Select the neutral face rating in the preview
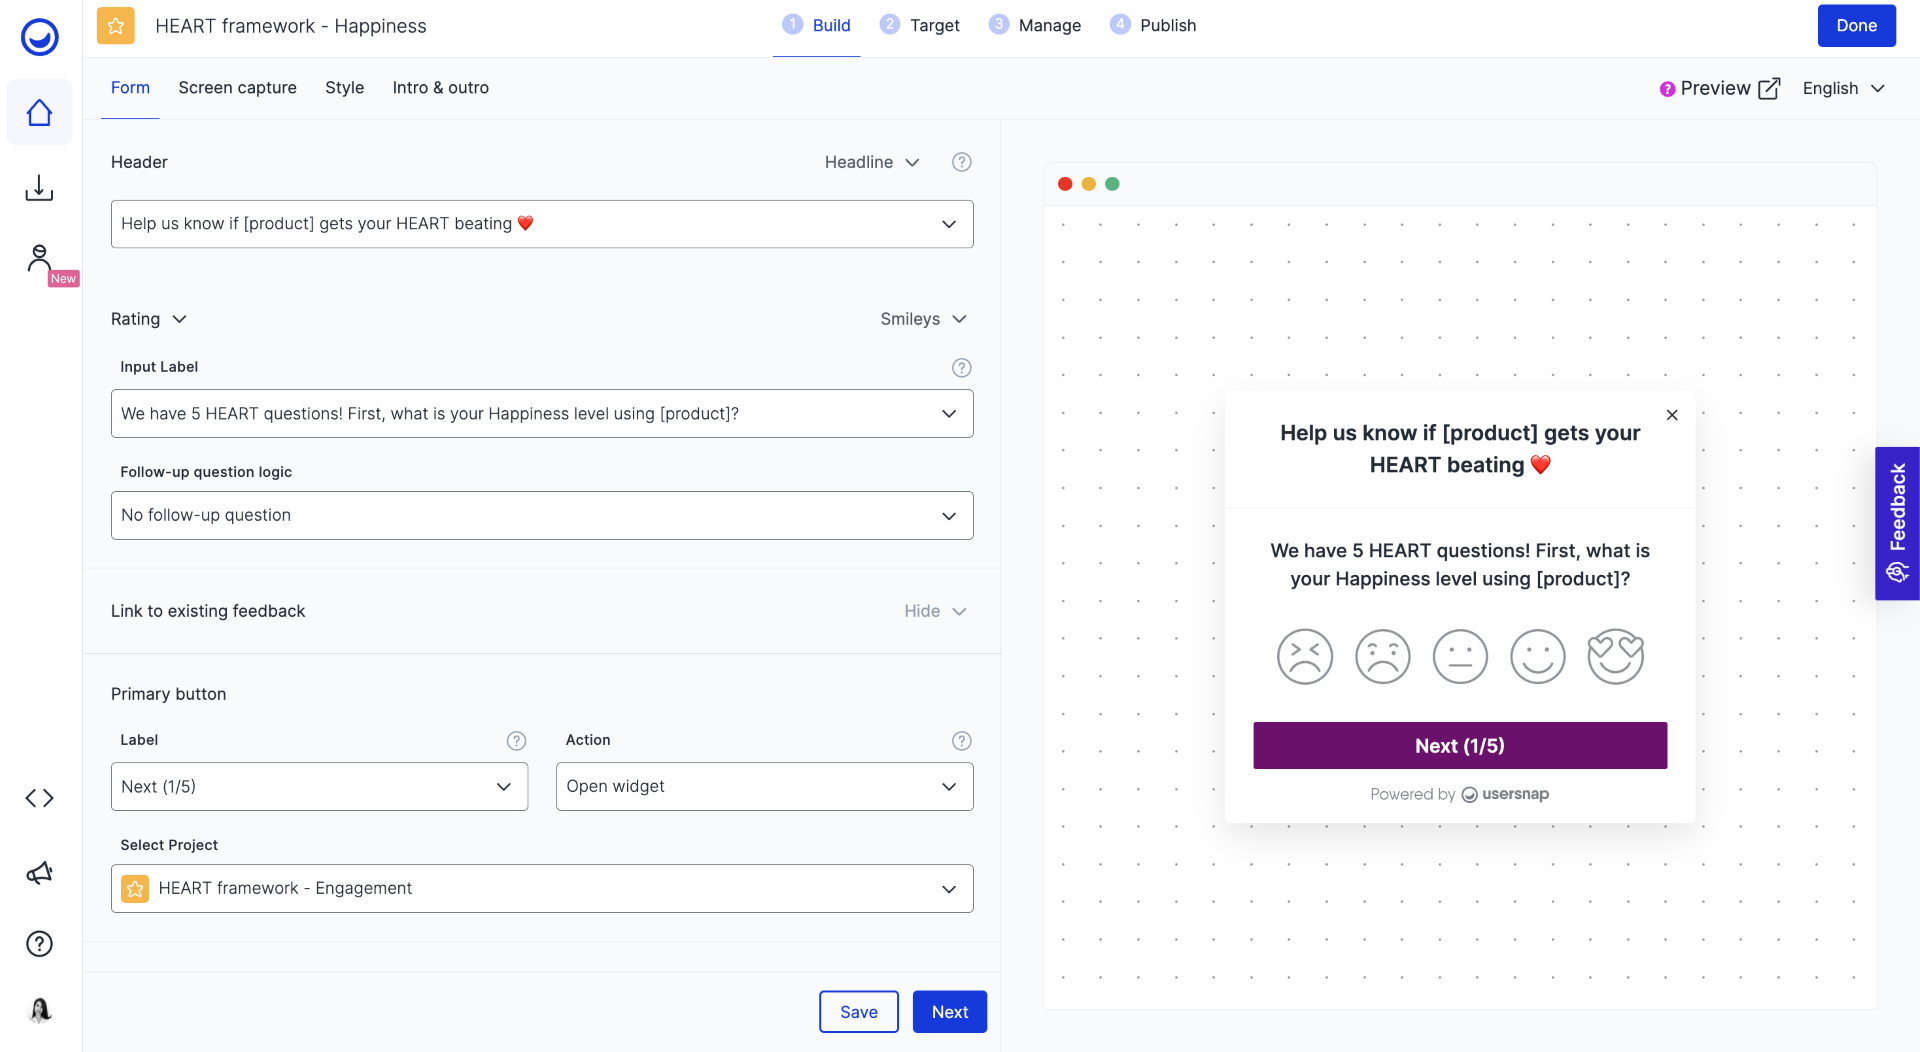The height and width of the screenshot is (1052, 1920). [x=1460, y=657]
